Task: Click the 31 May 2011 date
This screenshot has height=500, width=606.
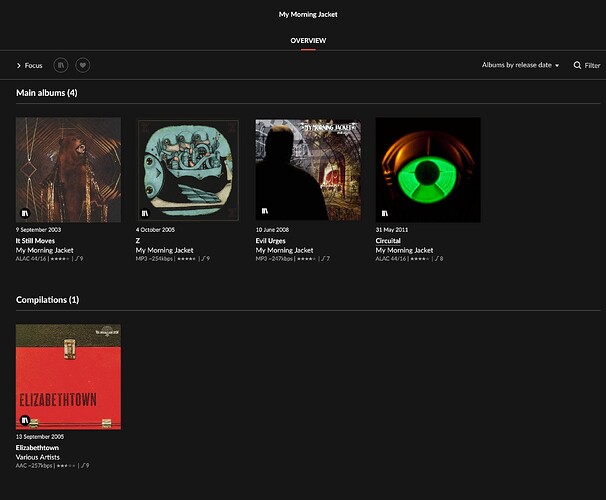Action: tap(392, 230)
